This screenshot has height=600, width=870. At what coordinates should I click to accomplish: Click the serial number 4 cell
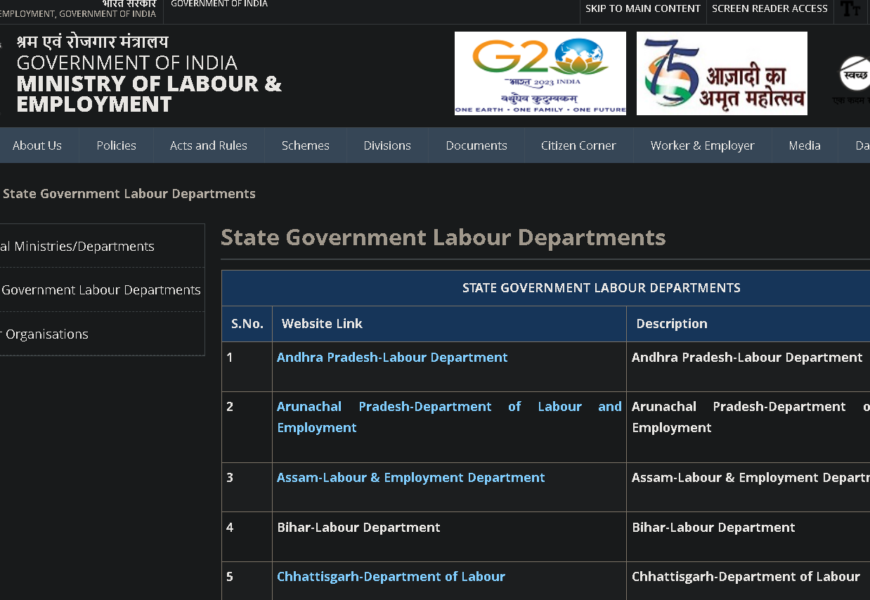(247, 536)
